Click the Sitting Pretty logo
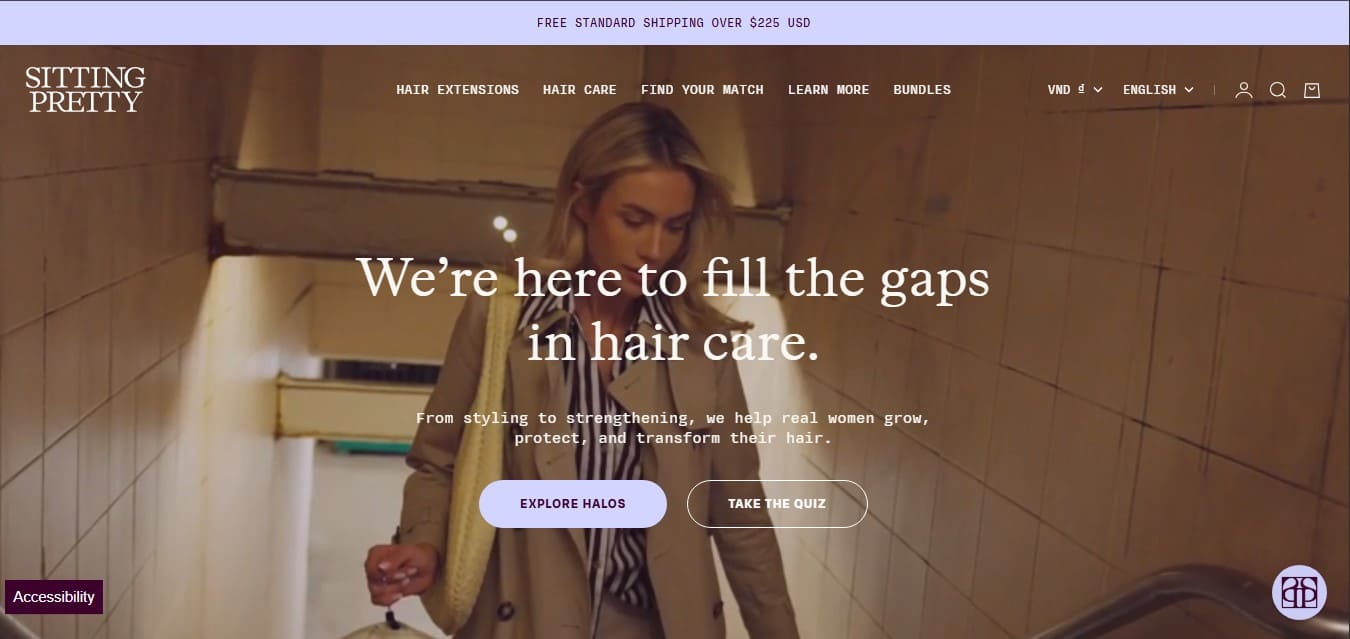 [85, 89]
